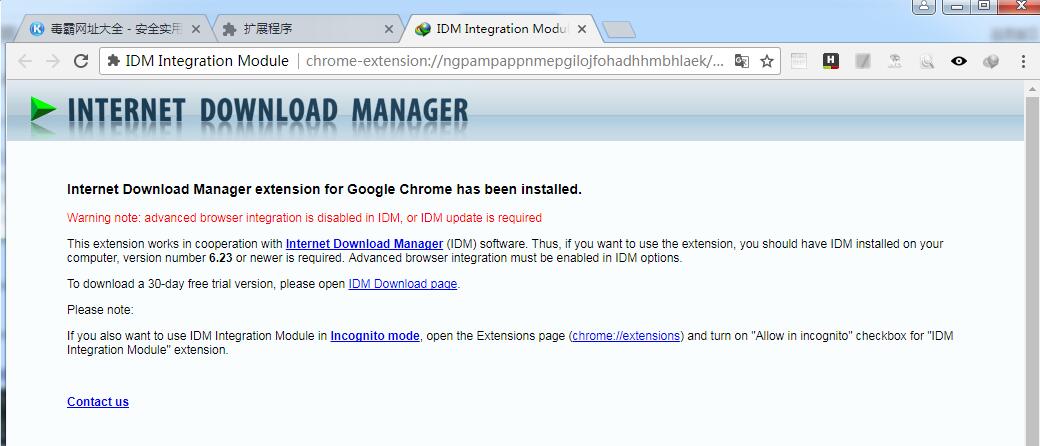The width and height of the screenshot is (1040, 446).
Task: Select the IDM Integration Module tab
Action: (x=501, y=29)
